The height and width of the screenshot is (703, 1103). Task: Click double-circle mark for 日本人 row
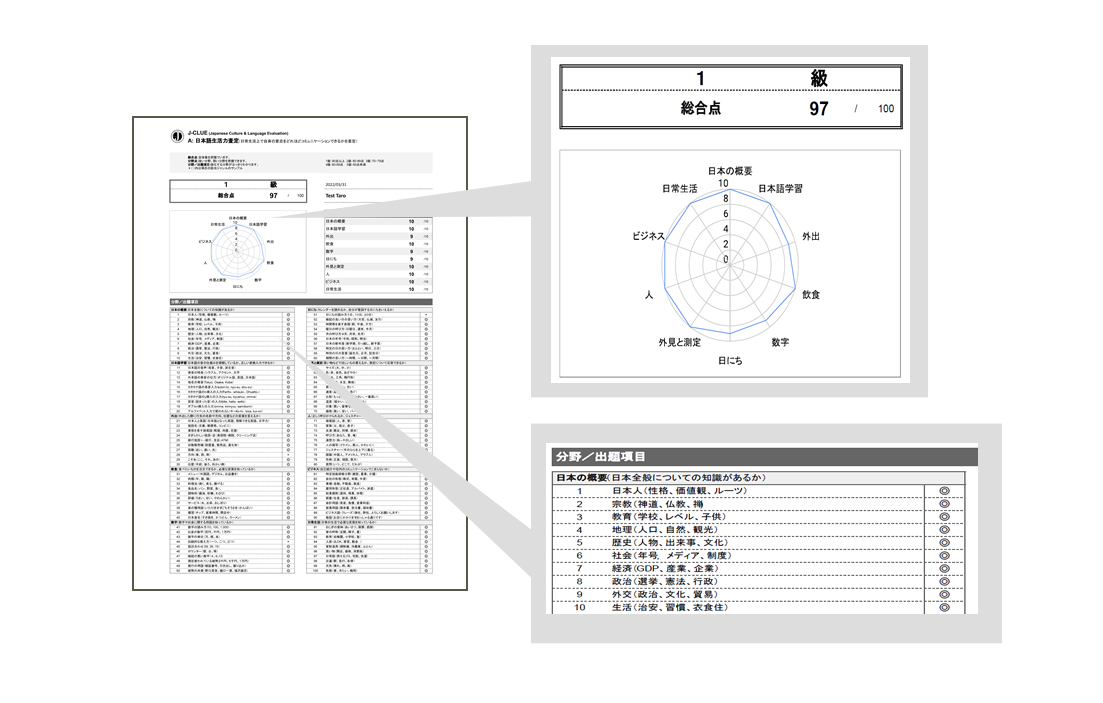tap(944, 491)
